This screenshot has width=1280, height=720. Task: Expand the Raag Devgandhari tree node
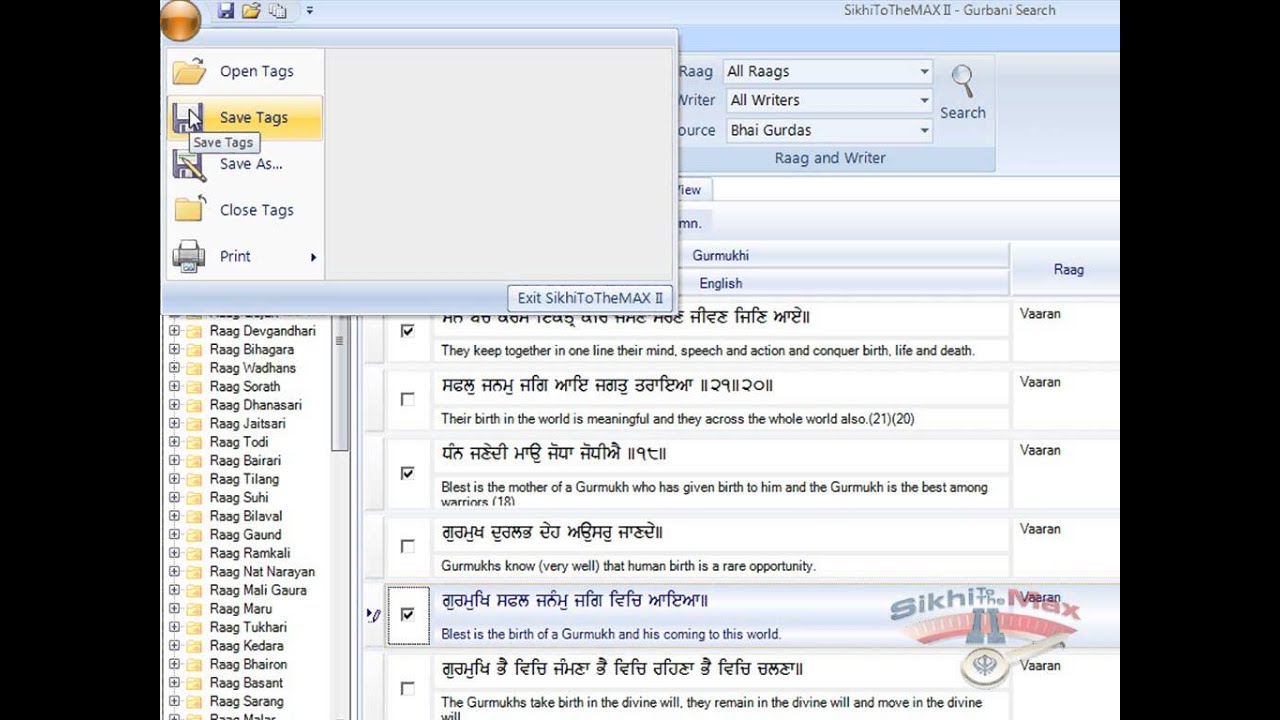pos(174,331)
